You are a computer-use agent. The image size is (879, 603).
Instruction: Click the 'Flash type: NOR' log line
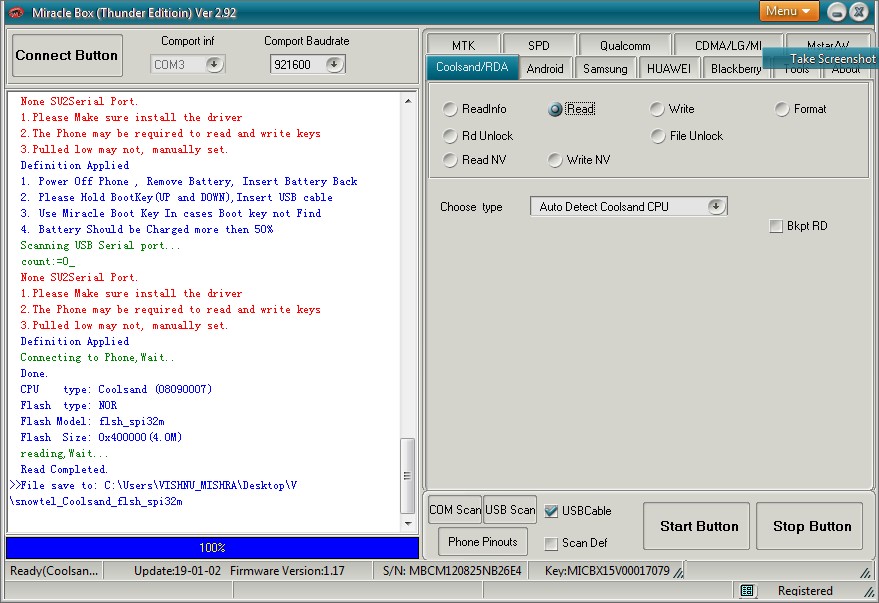(68, 405)
